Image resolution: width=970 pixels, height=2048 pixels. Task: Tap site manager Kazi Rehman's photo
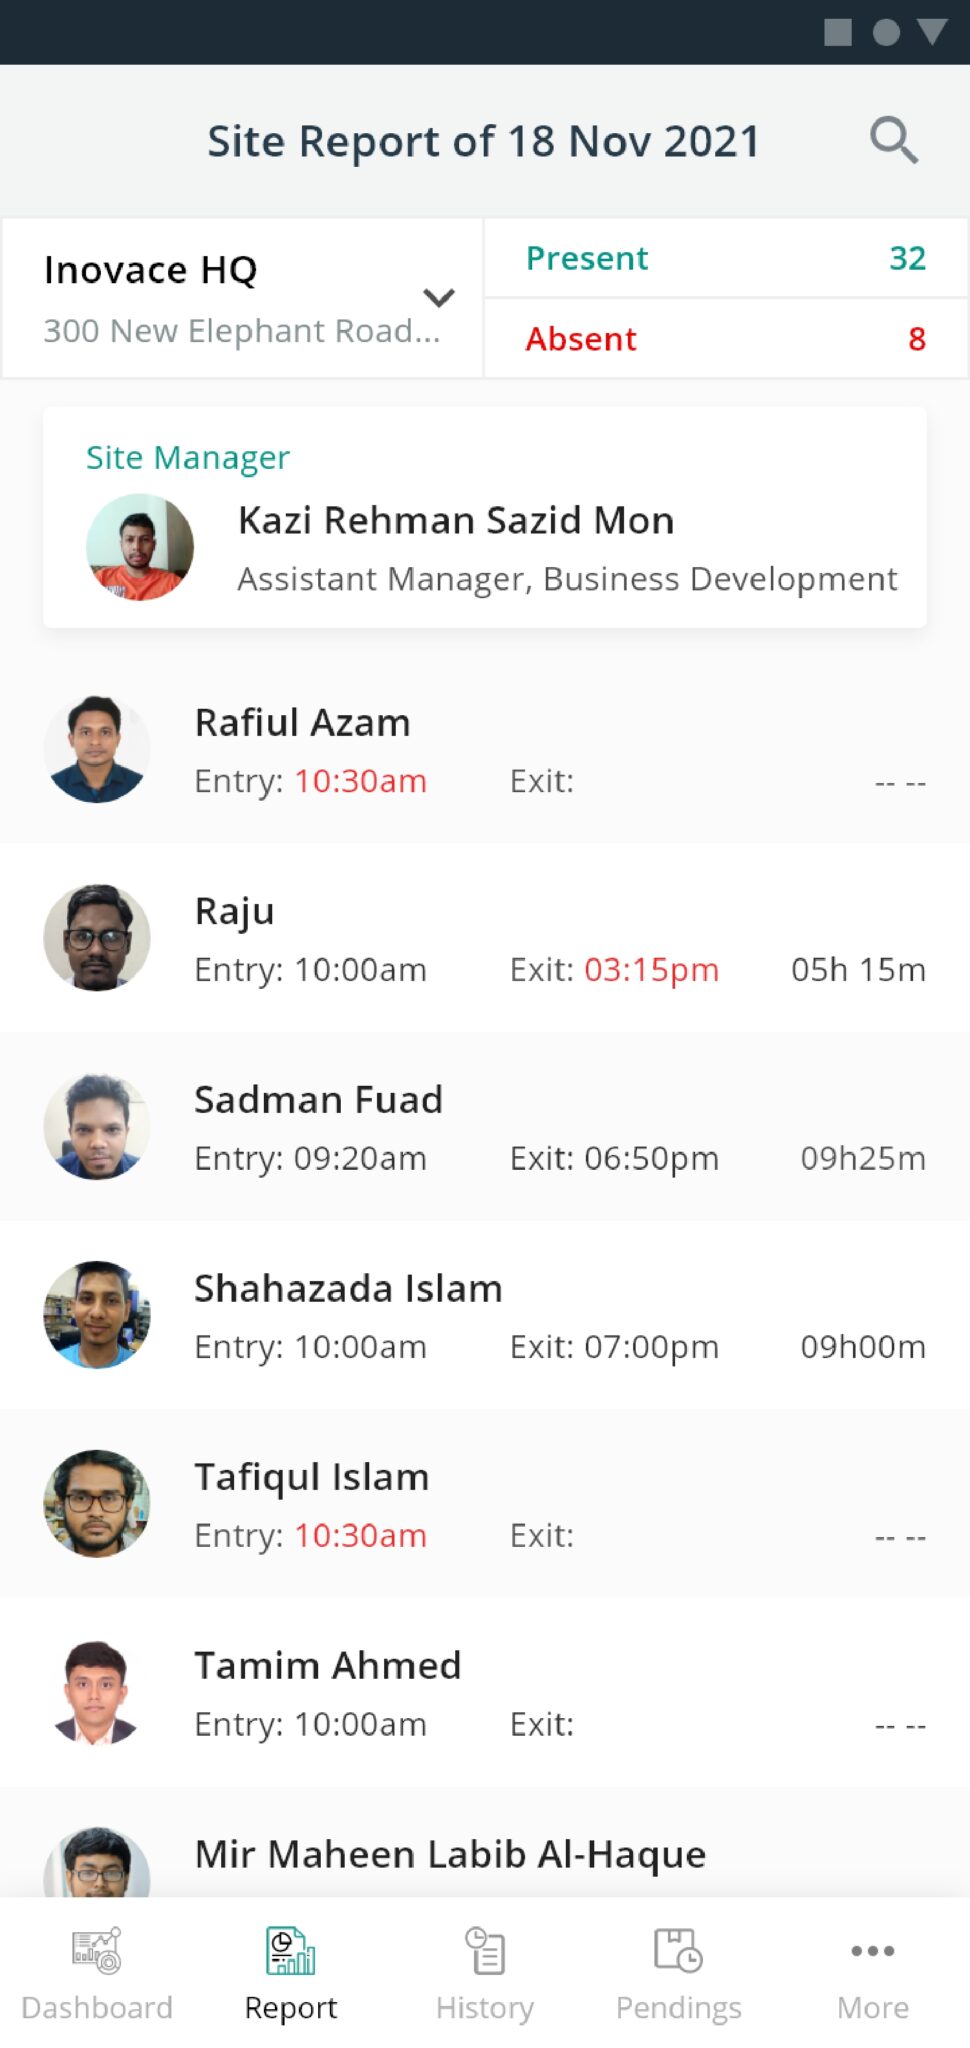(140, 547)
